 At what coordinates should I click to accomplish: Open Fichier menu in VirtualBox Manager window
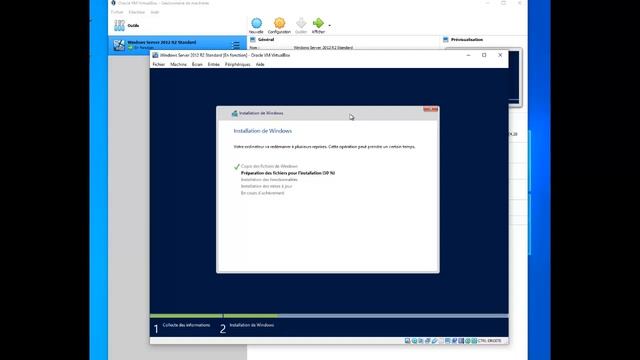117,12
